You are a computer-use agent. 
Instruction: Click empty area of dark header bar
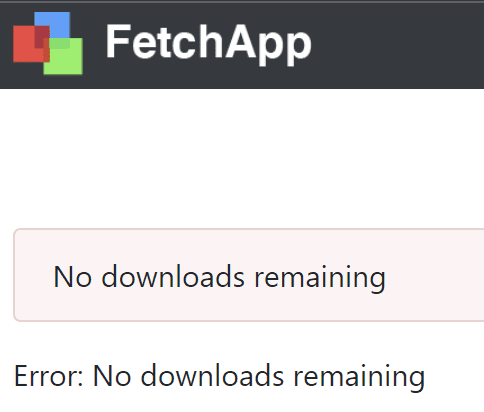pos(400,44)
